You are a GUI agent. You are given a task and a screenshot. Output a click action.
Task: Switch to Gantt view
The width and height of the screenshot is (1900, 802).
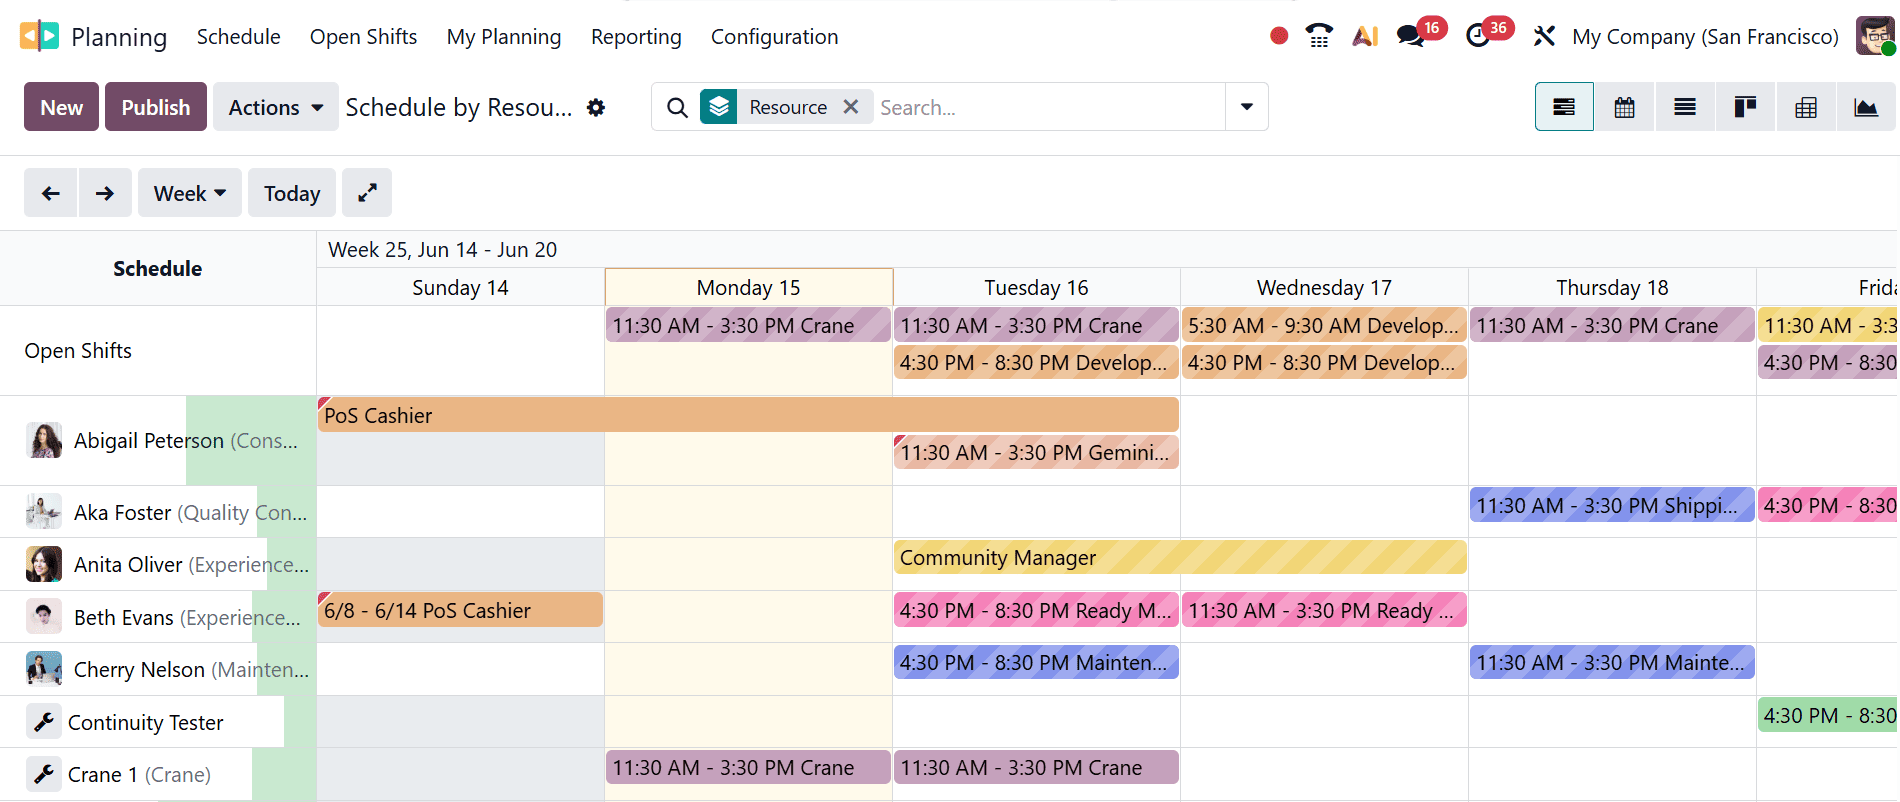coord(1564,107)
